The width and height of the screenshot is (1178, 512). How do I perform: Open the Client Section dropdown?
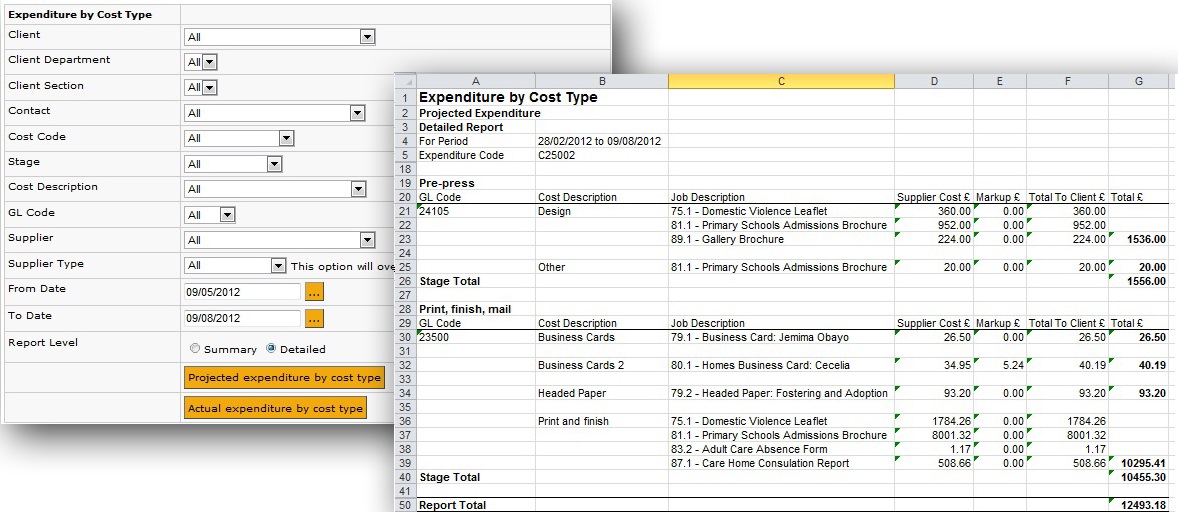pos(201,88)
